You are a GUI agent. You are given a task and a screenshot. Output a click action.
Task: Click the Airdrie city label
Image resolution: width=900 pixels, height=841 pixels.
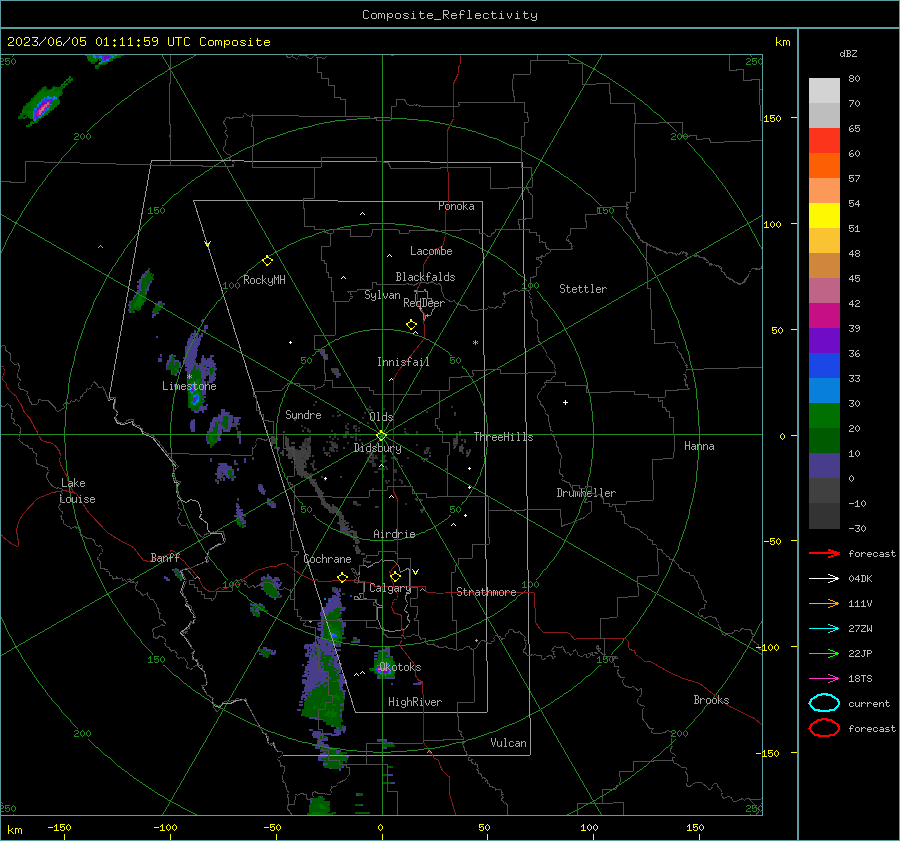tap(394, 534)
